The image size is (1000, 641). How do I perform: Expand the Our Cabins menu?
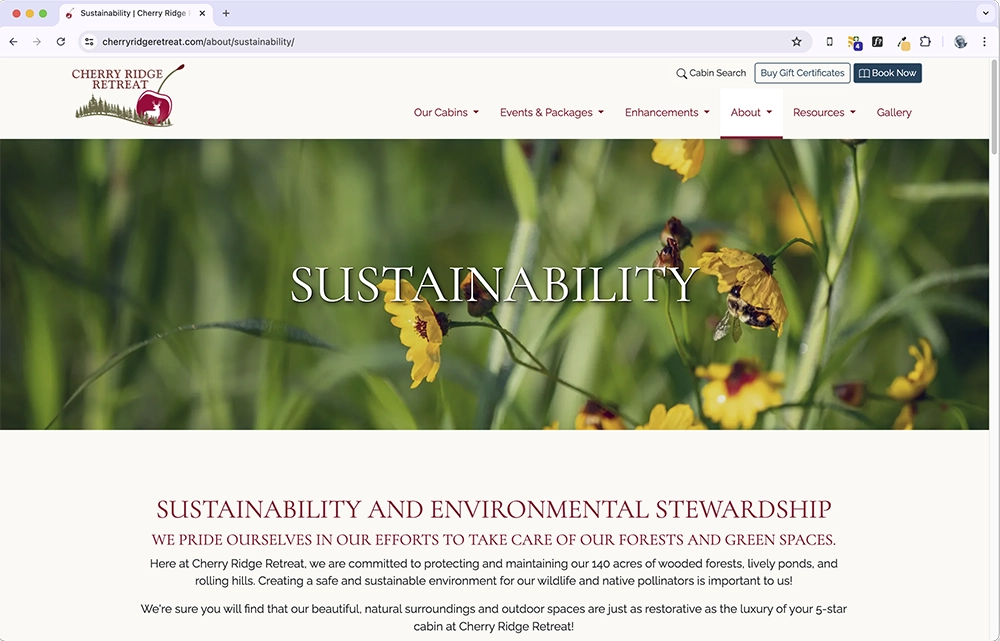(446, 112)
